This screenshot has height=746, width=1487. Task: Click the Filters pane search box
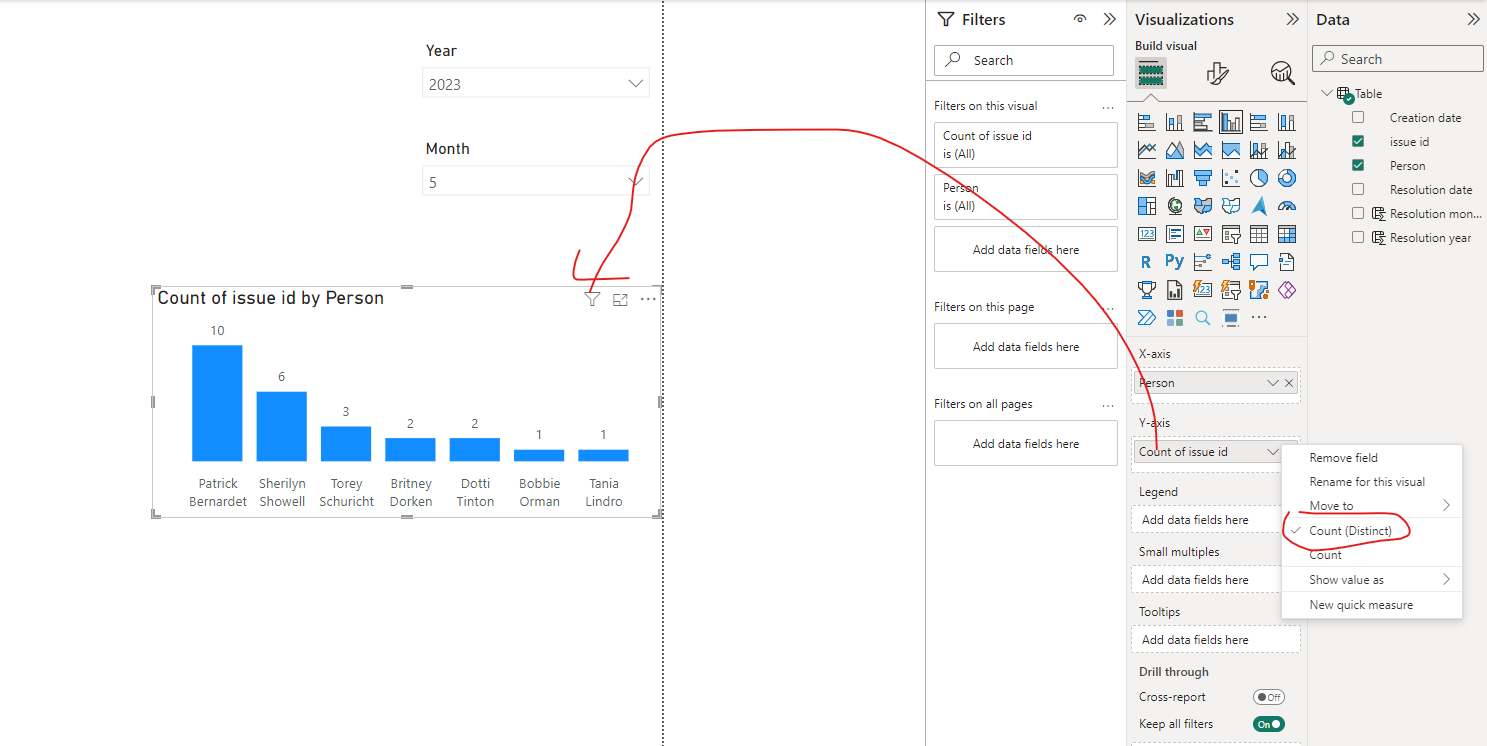1024,60
